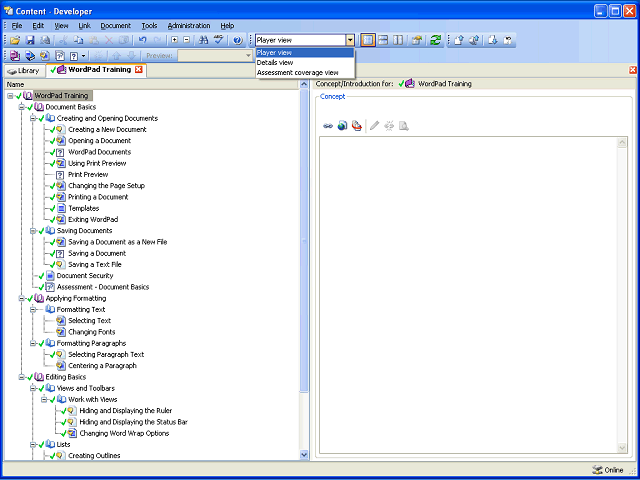
Task: Choose Player view in dropdown list
Action: click(x=305, y=53)
